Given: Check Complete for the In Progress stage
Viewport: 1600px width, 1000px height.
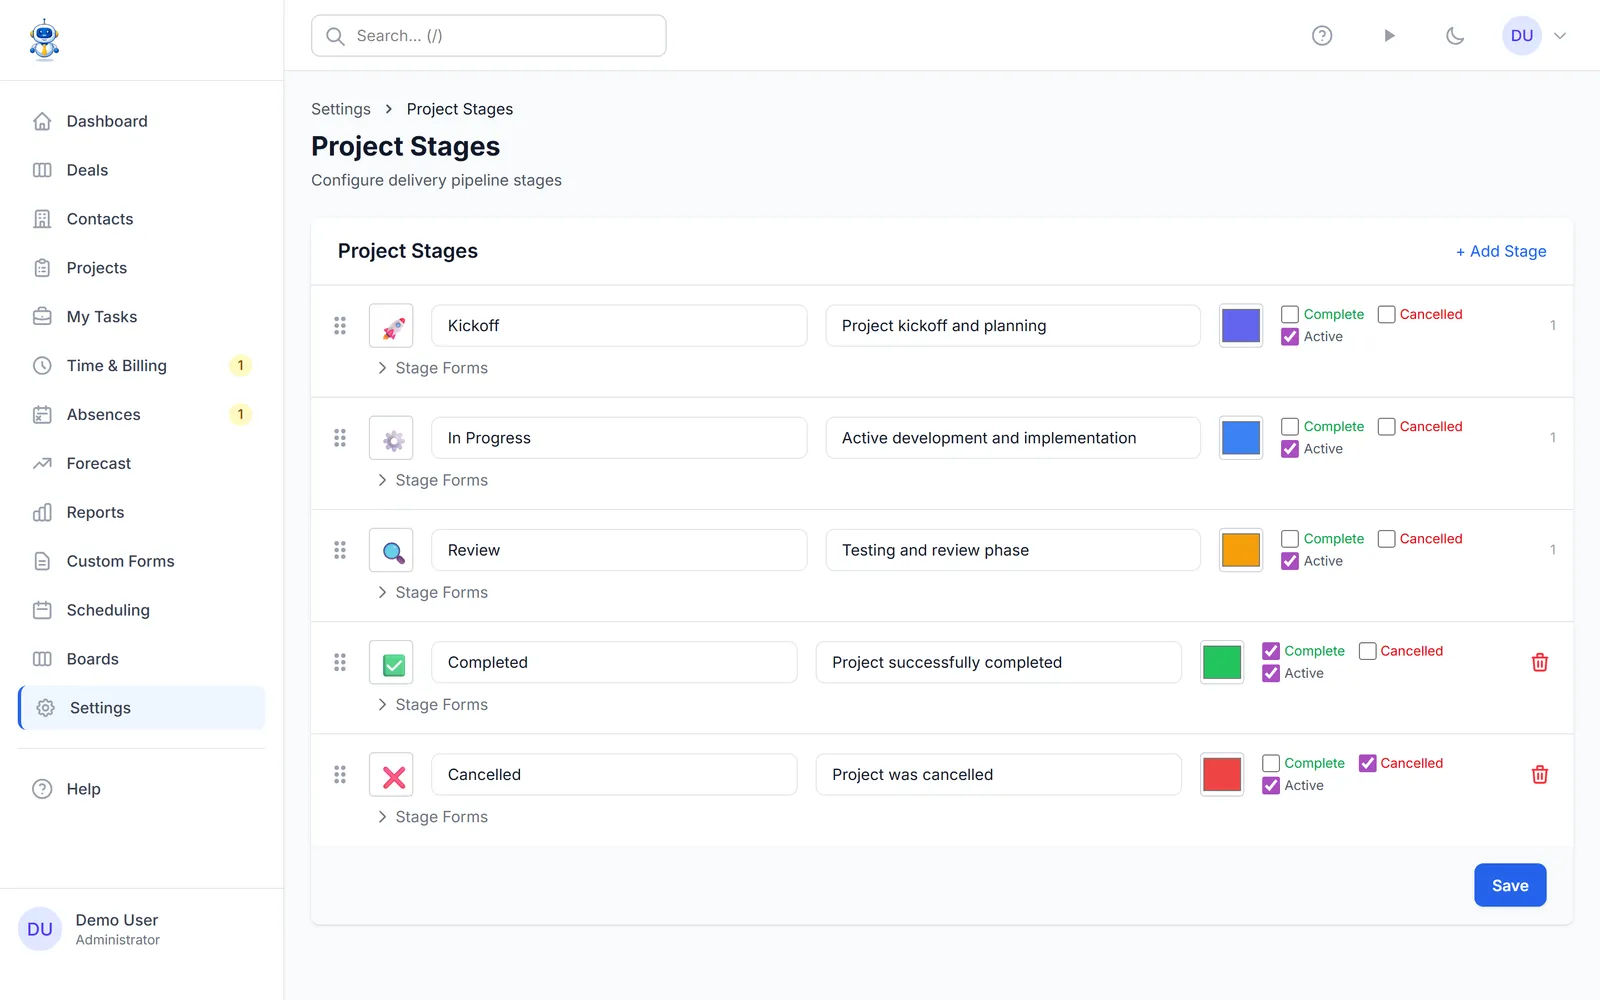Looking at the screenshot, I should (1290, 426).
